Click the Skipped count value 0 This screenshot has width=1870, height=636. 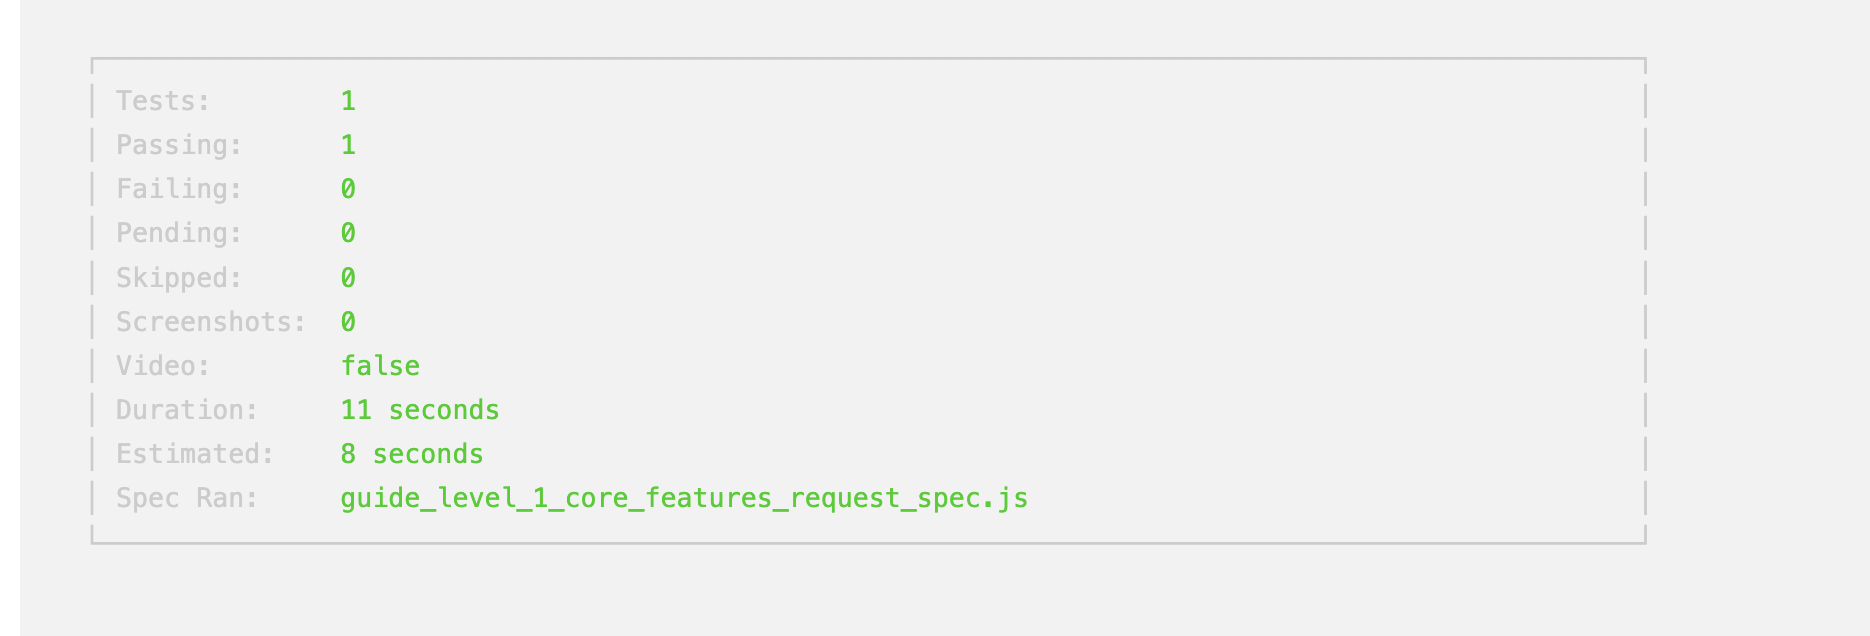pyautogui.click(x=348, y=278)
